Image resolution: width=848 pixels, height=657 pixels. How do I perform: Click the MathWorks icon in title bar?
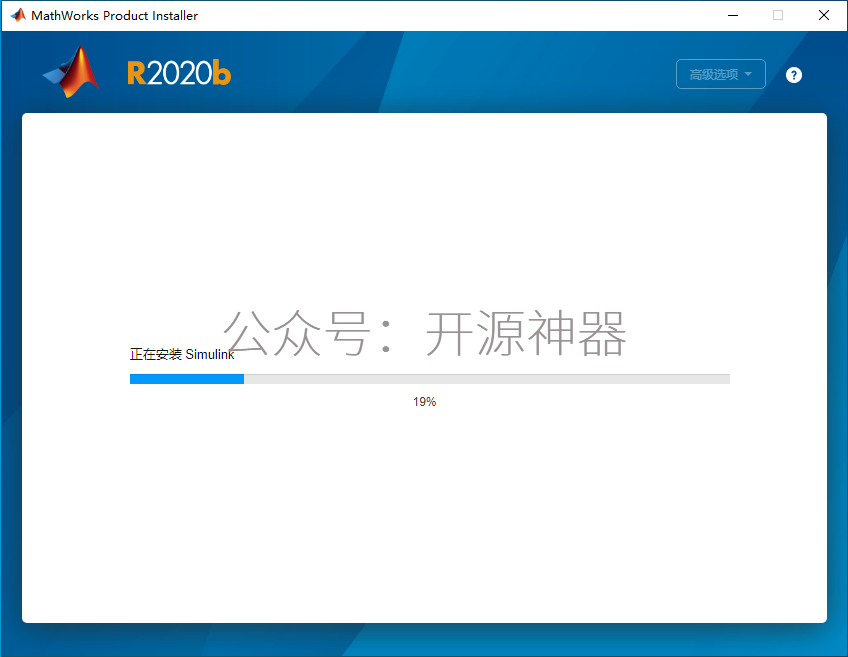[18, 15]
